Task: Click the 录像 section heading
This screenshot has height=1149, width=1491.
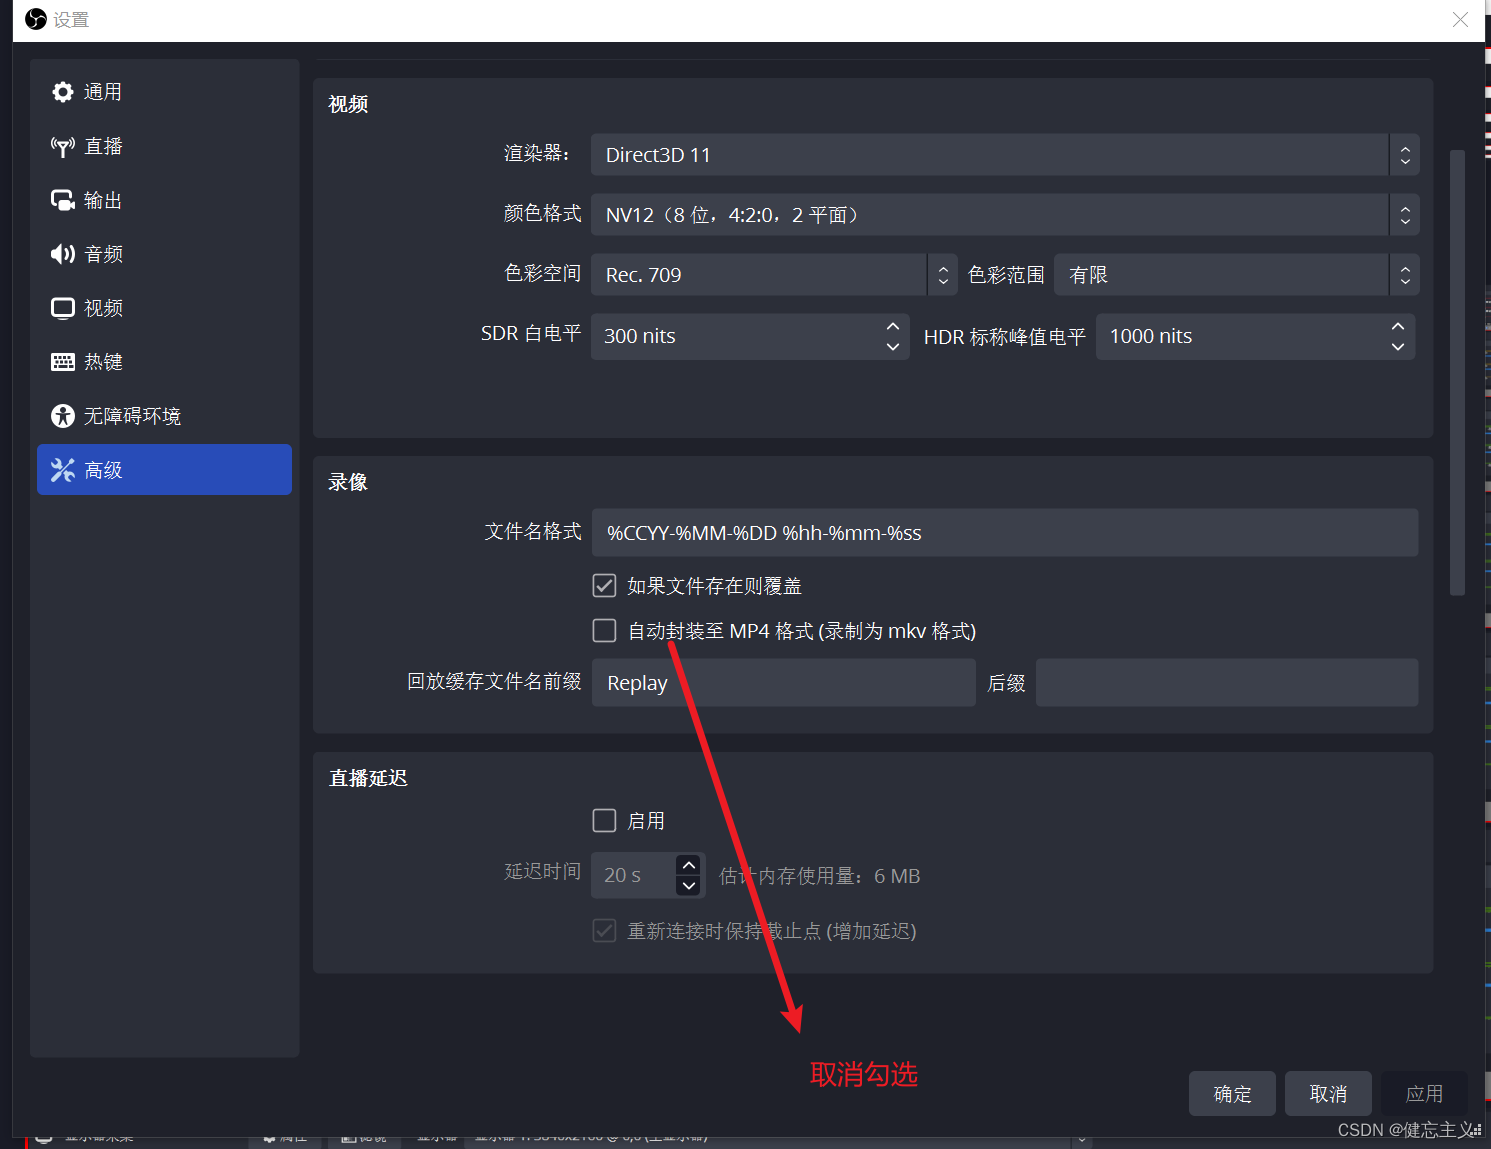Action: pos(348,482)
